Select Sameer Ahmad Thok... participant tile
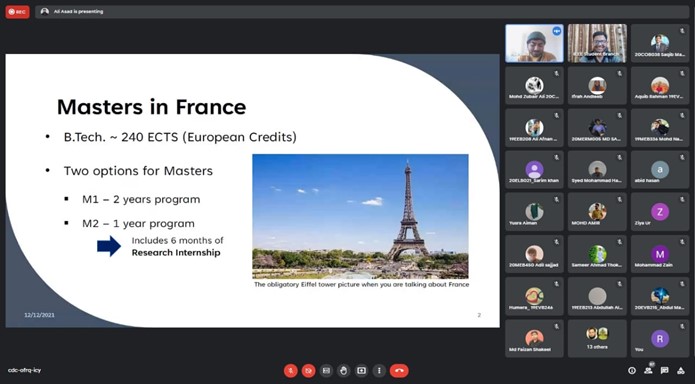Viewport: 695px width, 384px height. click(597, 254)
